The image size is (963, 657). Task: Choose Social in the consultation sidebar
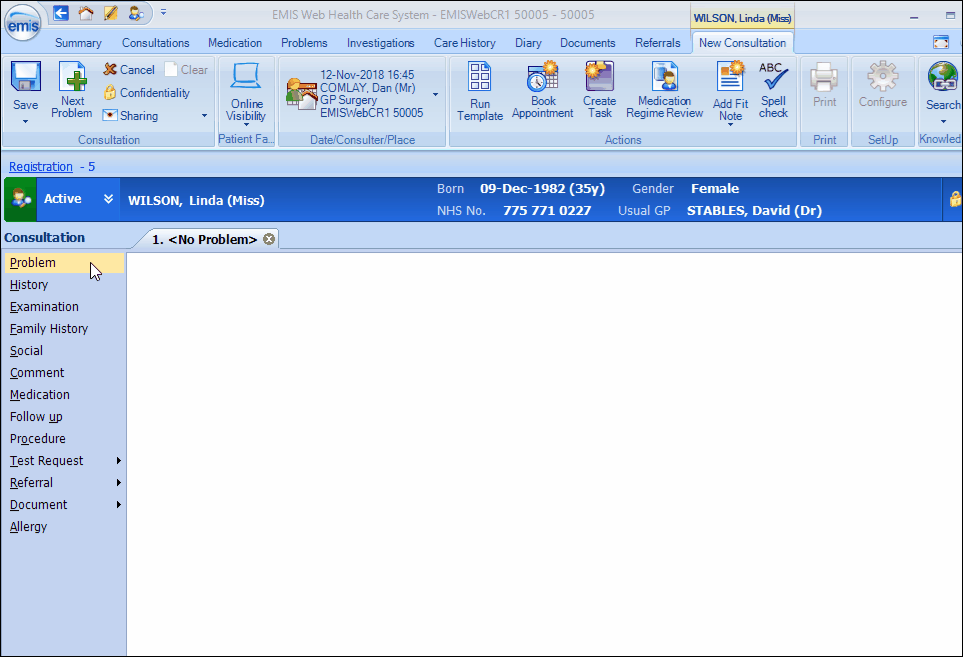click(64, 351)
